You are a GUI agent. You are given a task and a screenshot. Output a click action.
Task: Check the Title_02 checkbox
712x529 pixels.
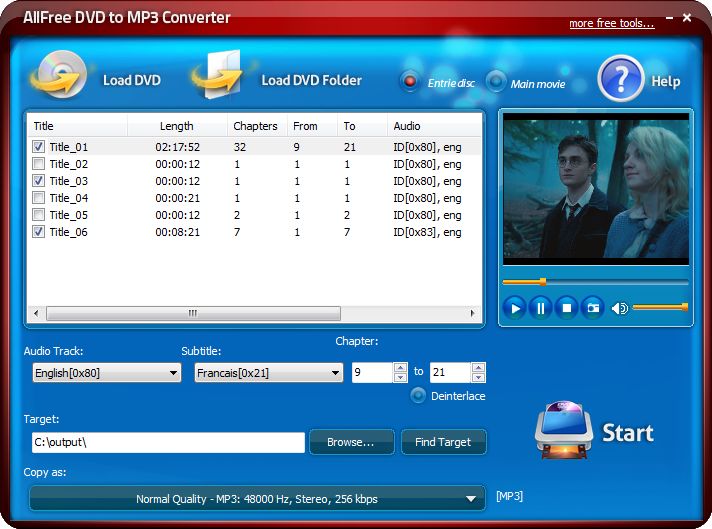pyautogui.click(x=39, y=163)
